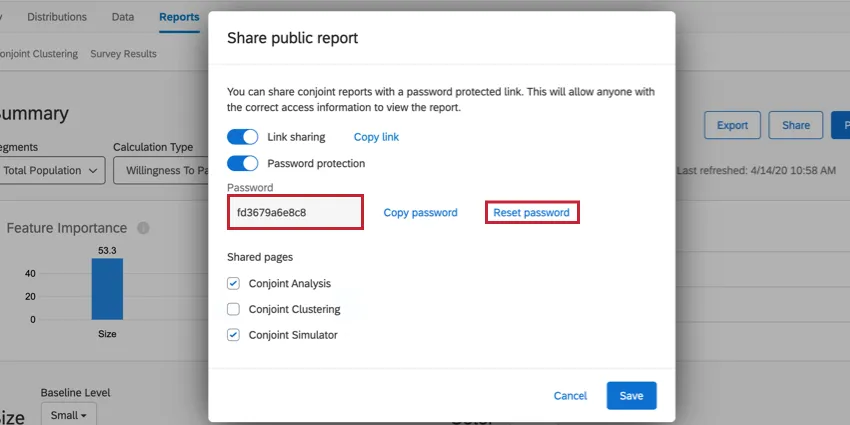Viewport: 850px width, 425px height.
Task: Uncheck the Conjoint Simulator checkbox
Action: point(233,335)
